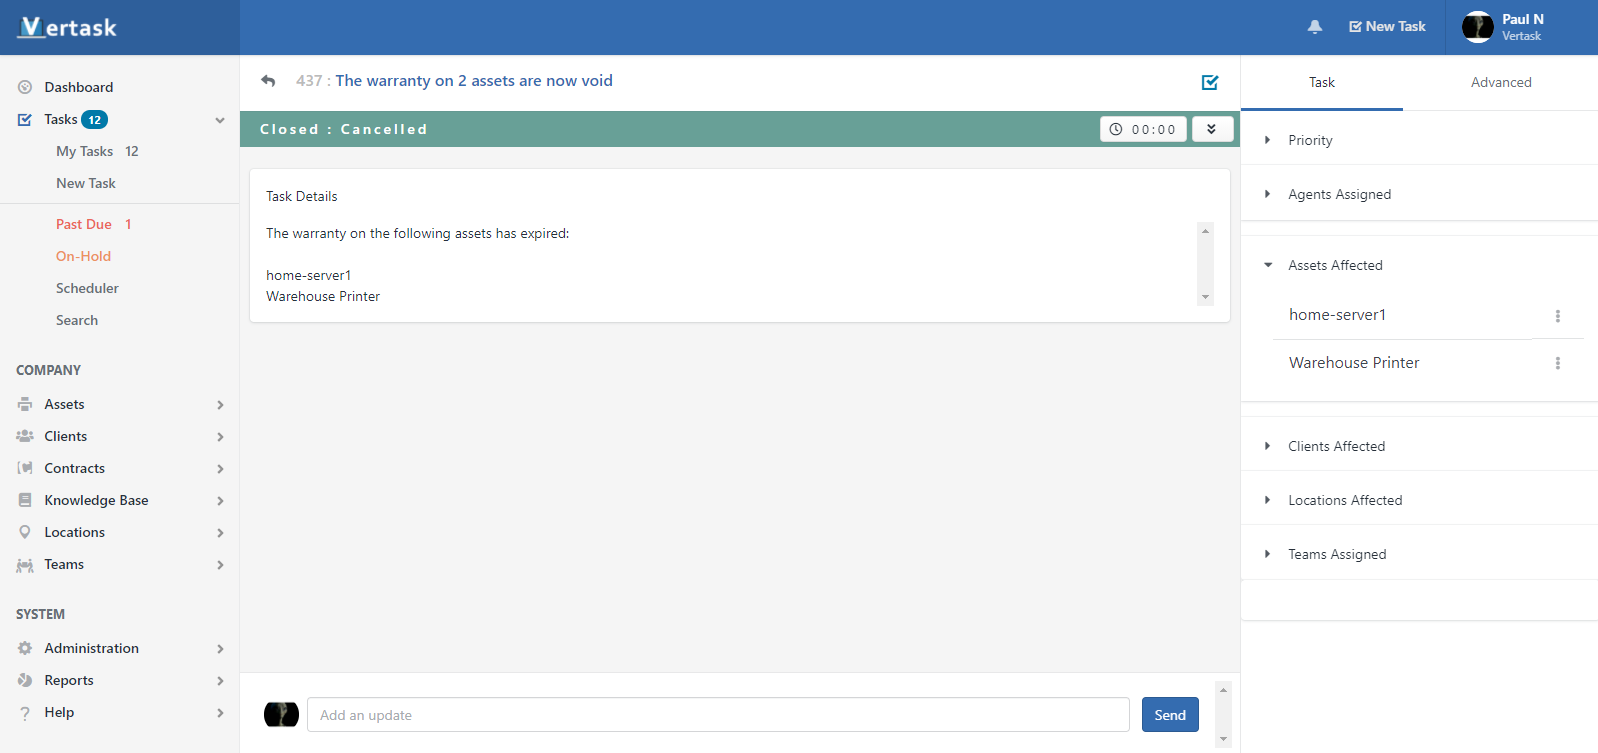Expand the Teams menu chevron
Viewport: 1598px width, 753px height.
click(220, 565)
